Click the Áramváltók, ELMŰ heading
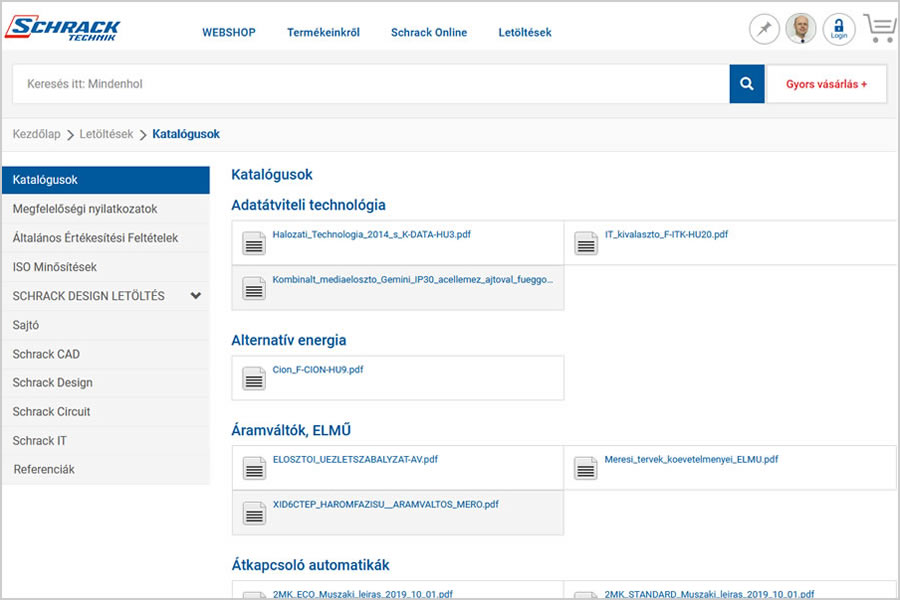Viewport: 900px width, 600px height. tap(291, 430)
